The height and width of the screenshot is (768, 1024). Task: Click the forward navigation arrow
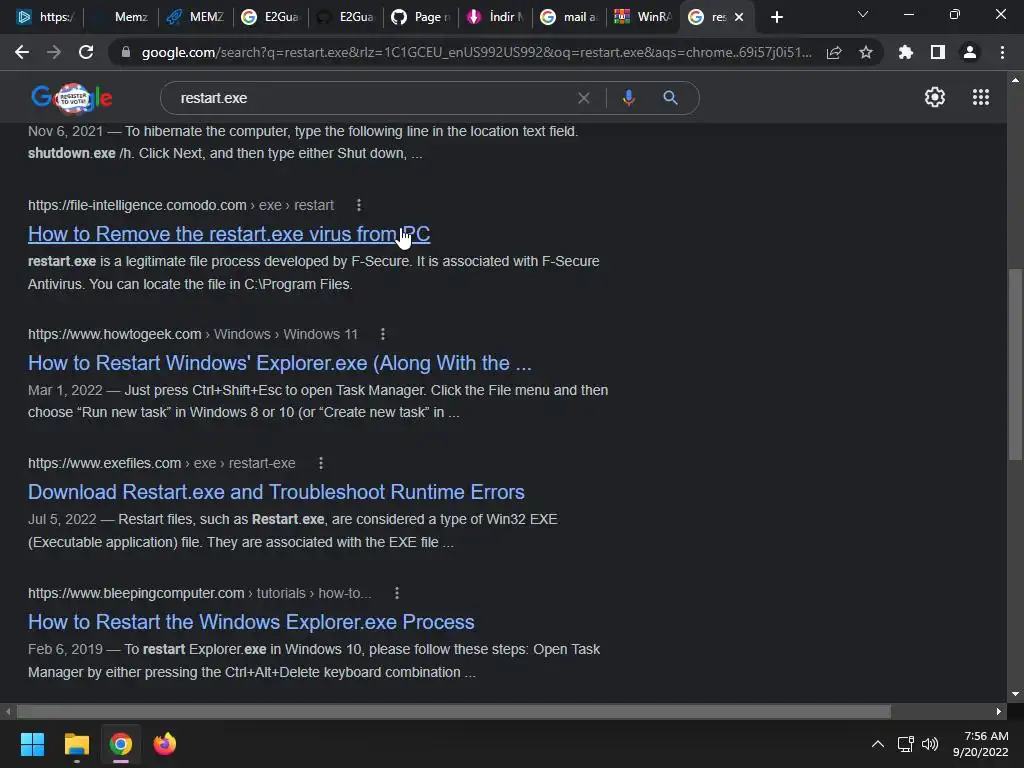pos(54,52)
